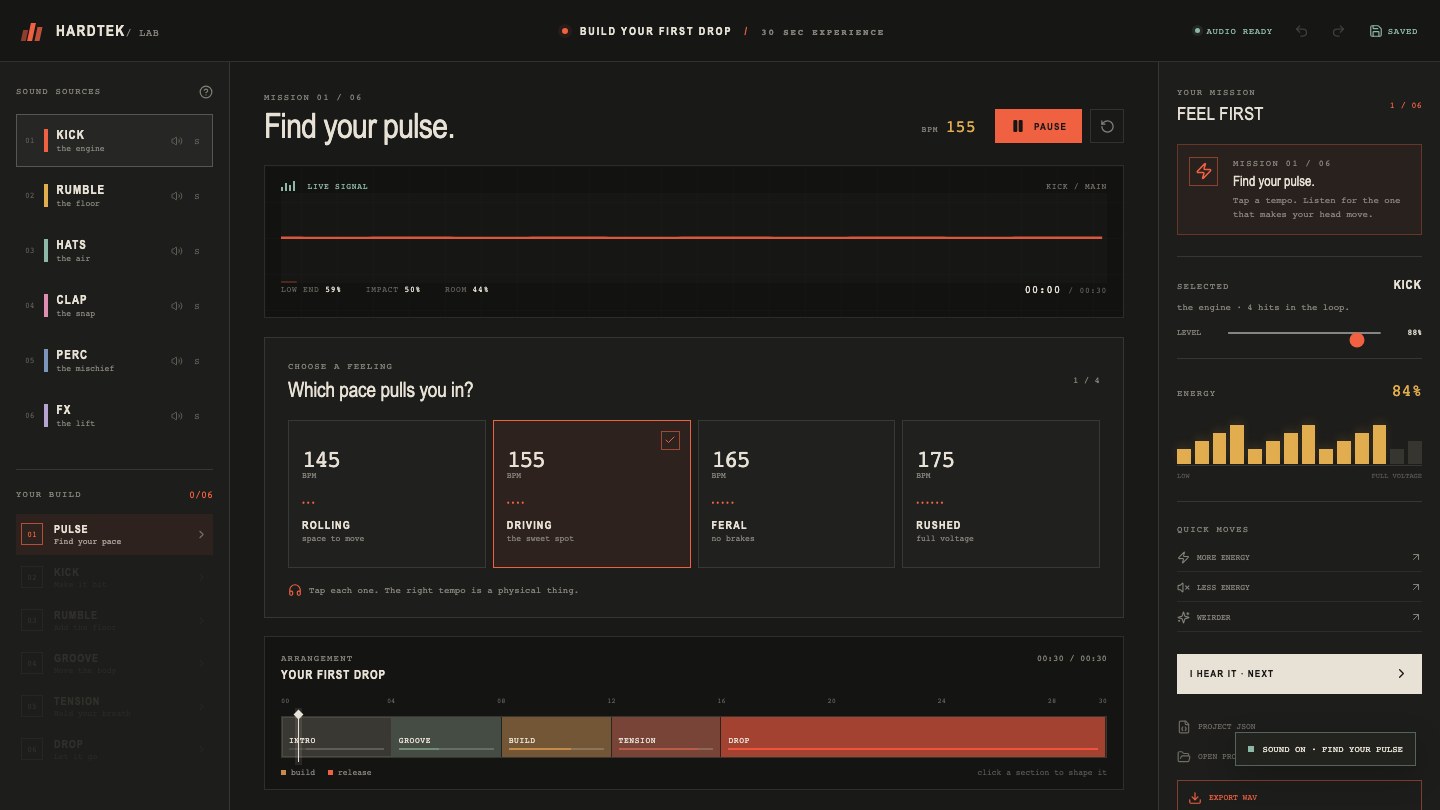Solo the KICK track
This screenshot has height=810, width=1440.
pyautogui.click(x=197, y=141)
